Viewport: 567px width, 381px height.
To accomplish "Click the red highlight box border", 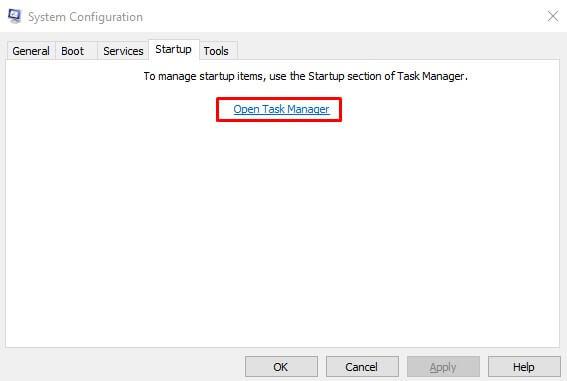I will (279, 99).
